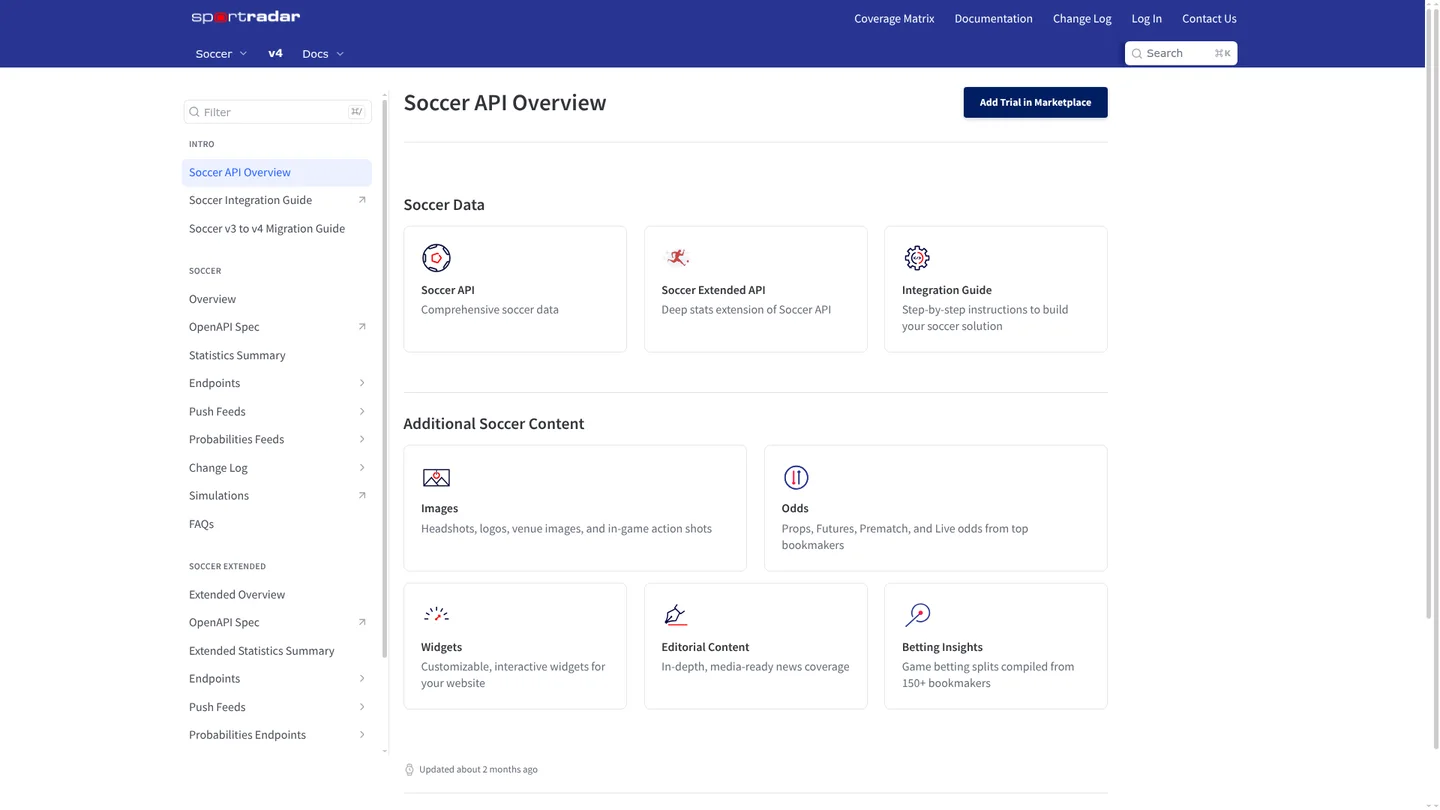Go to Contact Us page
The image size is (1440, 810).
pyautogui.click(x=1209, y=18)
